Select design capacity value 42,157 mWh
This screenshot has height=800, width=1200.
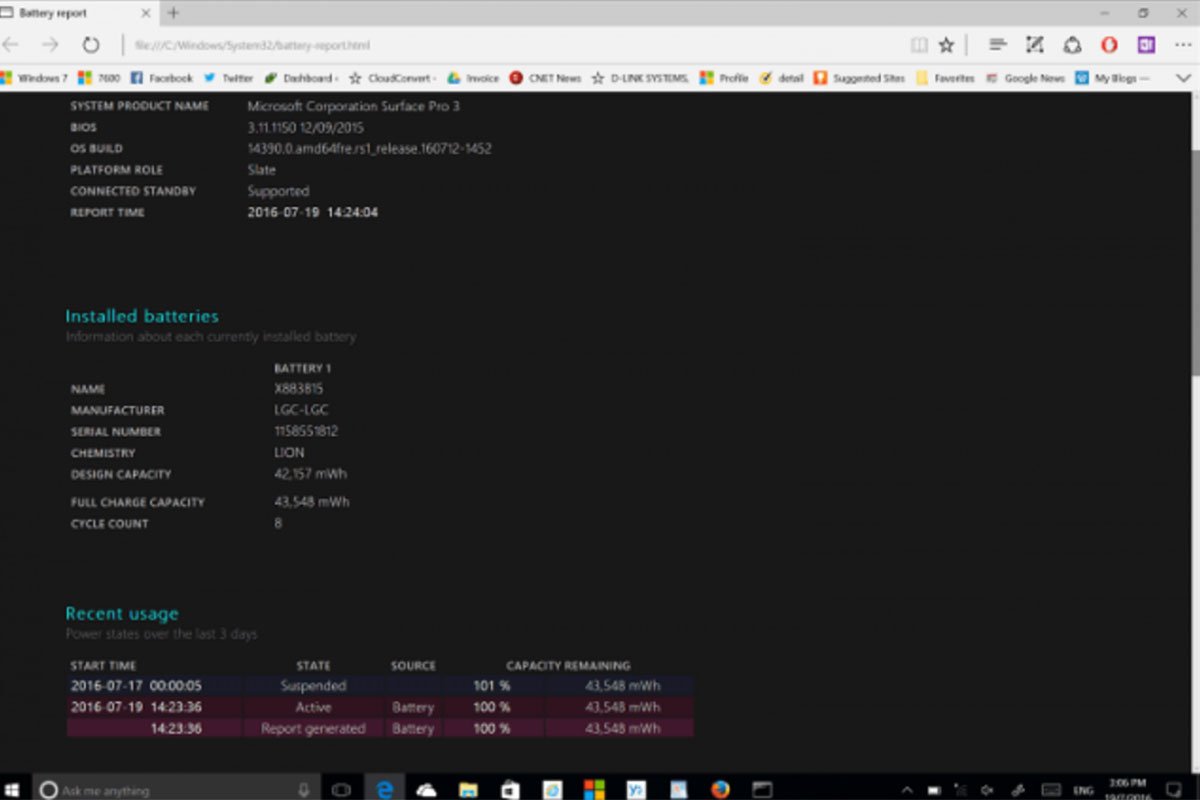click(x=311, y=474)
